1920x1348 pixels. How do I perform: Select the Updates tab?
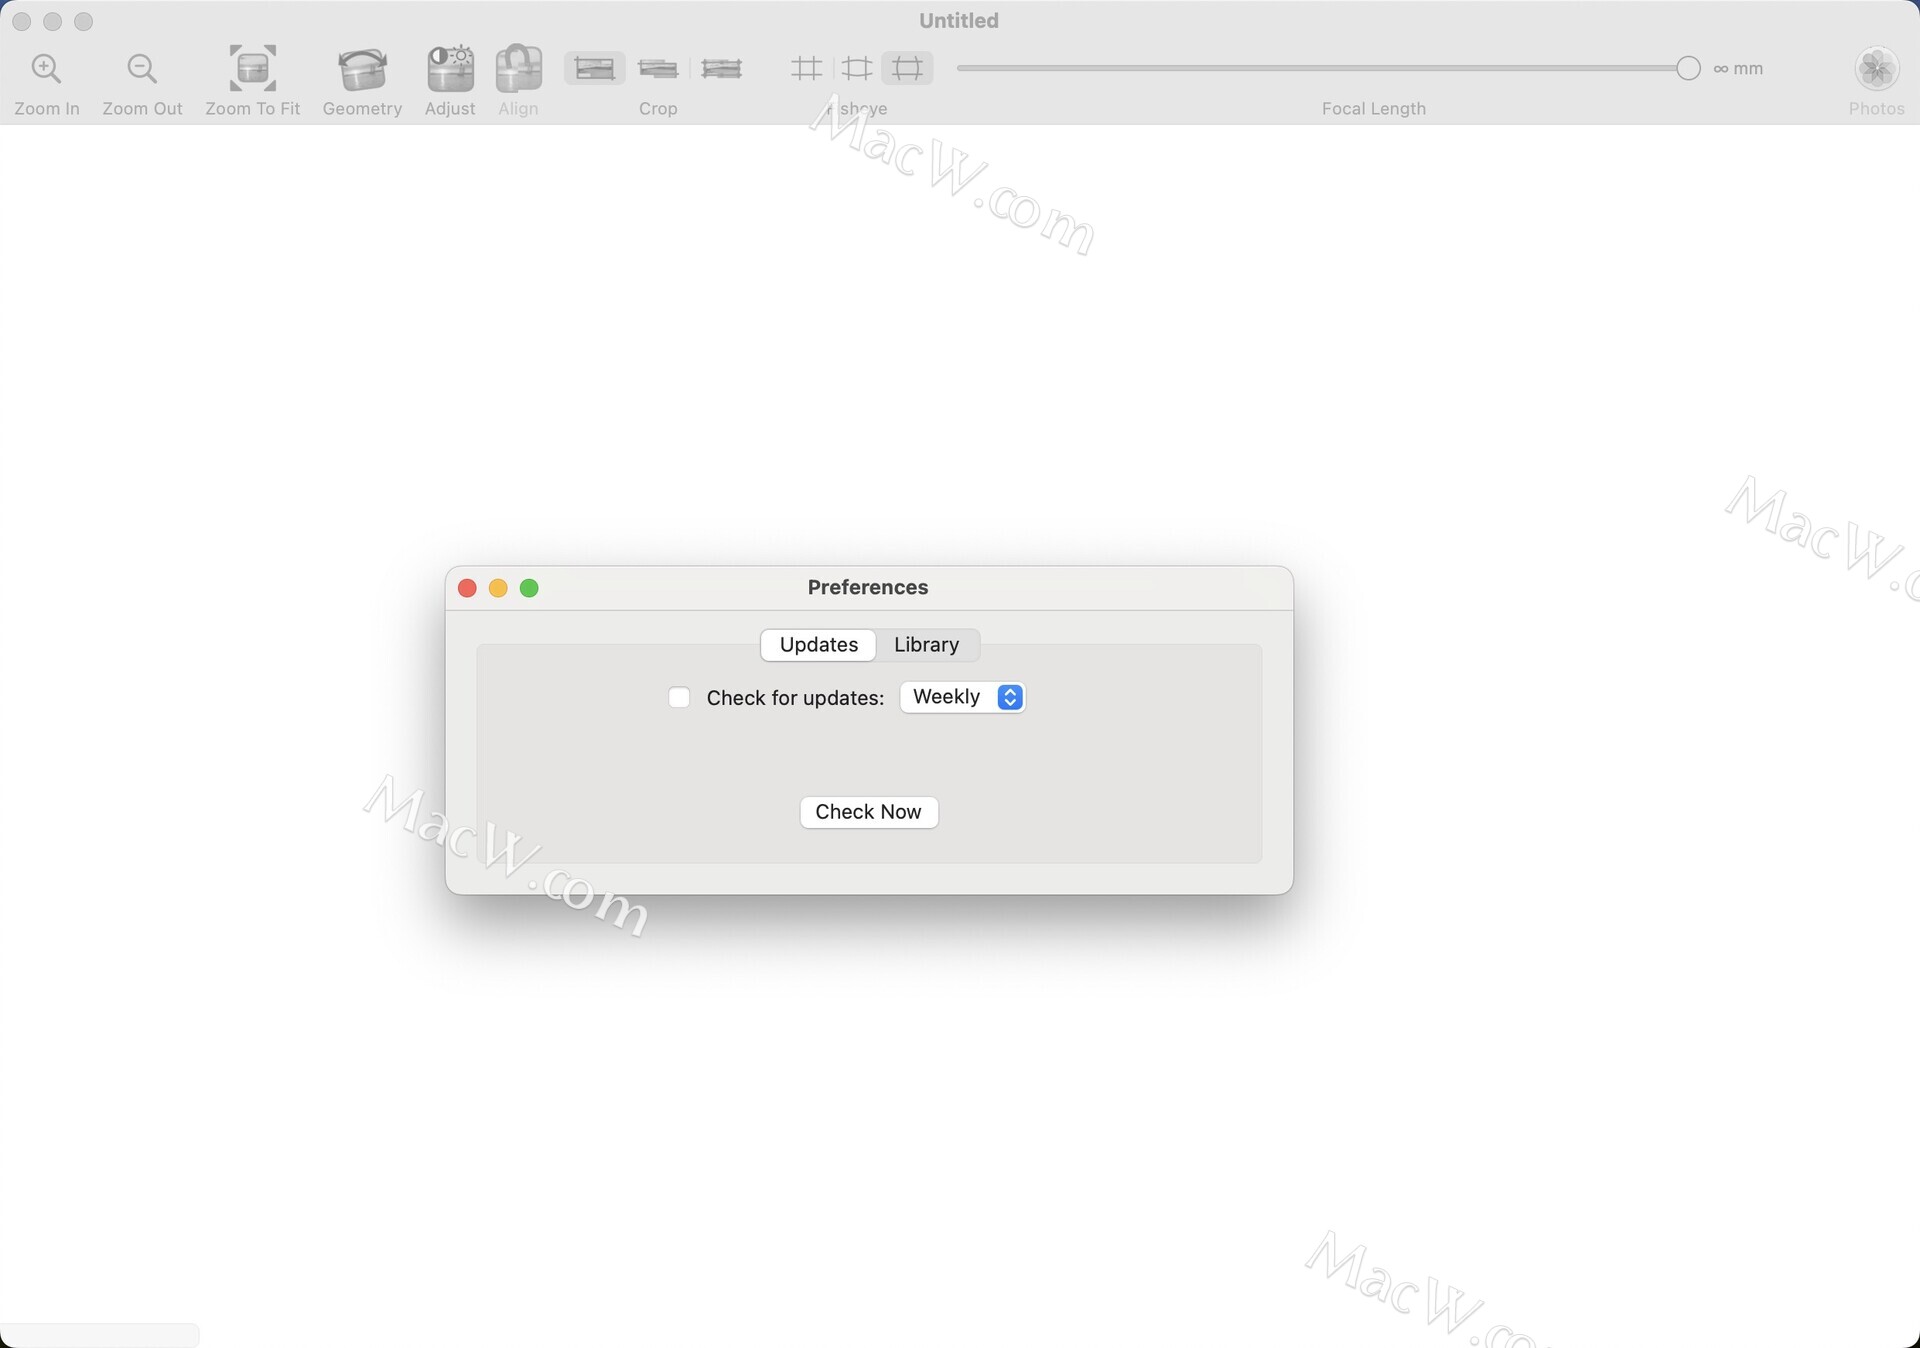[x=818, y=645]
